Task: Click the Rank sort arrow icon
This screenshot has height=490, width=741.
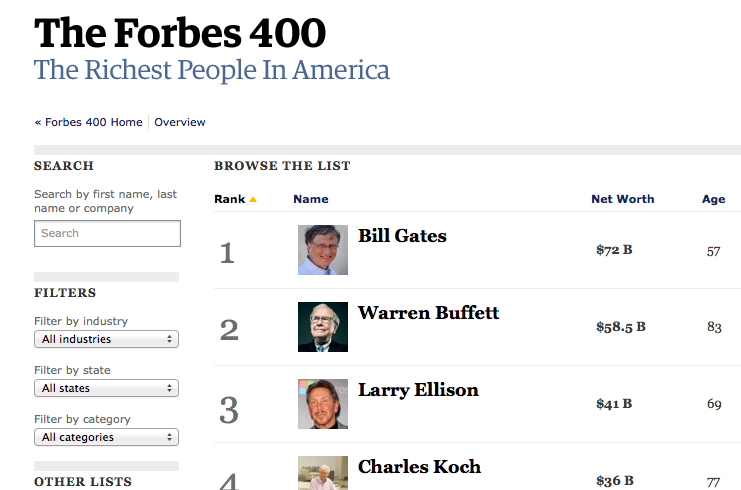Action: (253, 199)
